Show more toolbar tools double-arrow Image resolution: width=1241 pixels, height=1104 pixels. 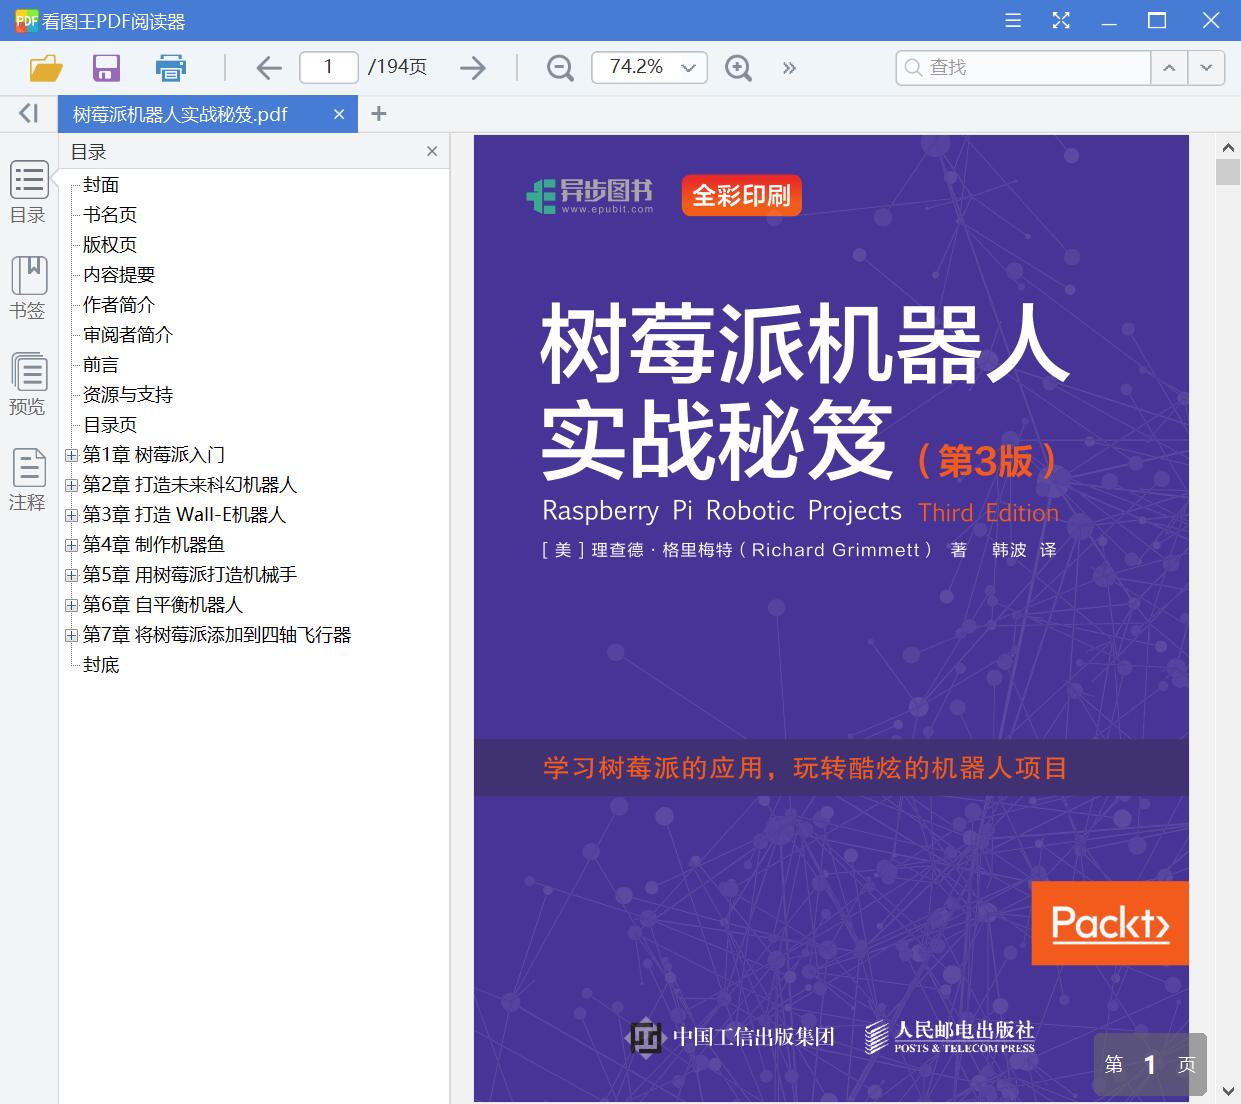pos(790,68)
